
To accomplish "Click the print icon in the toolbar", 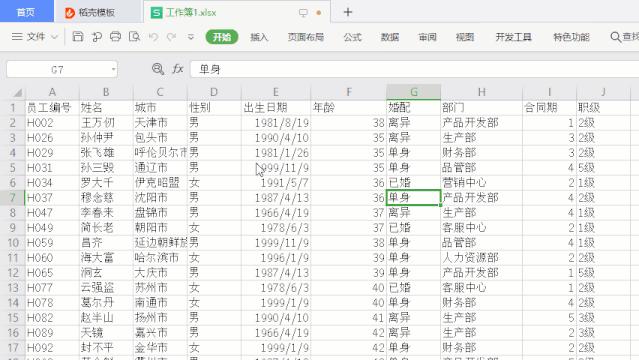I will pyautogui.click(x=115, y=37).
